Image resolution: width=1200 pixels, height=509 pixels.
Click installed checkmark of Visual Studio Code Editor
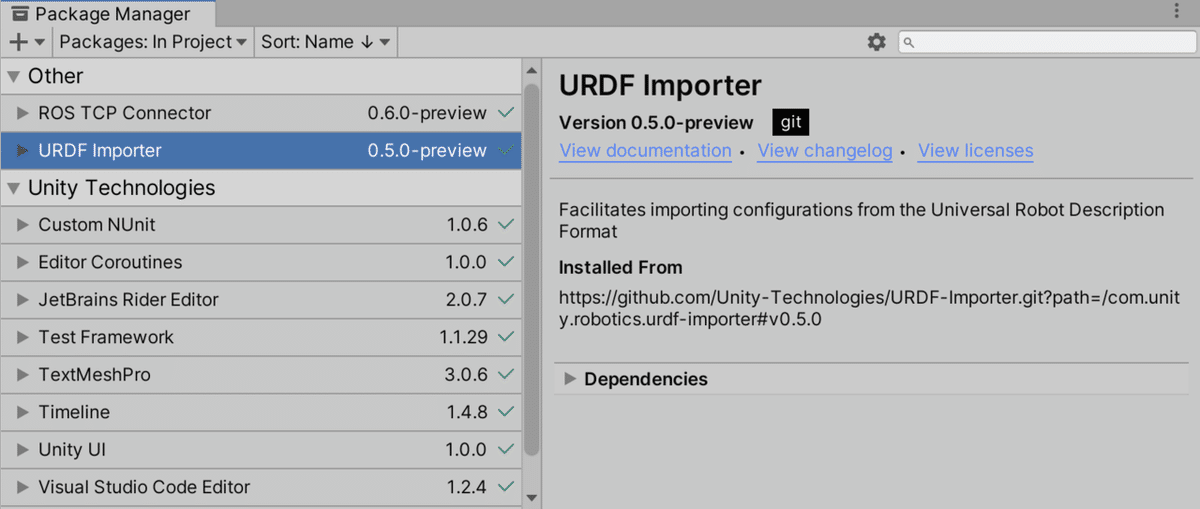tap(506, 487)
